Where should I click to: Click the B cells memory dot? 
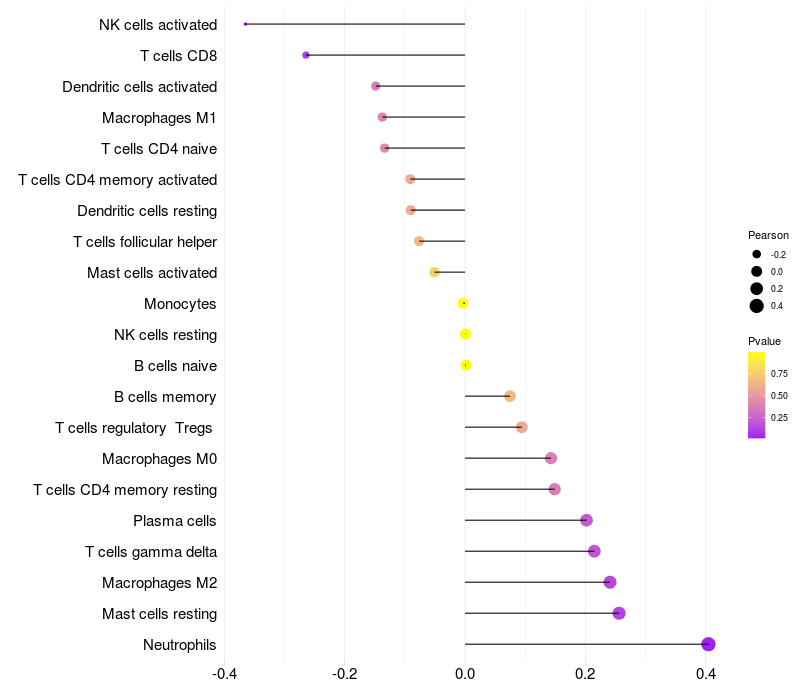click(510, 396)
